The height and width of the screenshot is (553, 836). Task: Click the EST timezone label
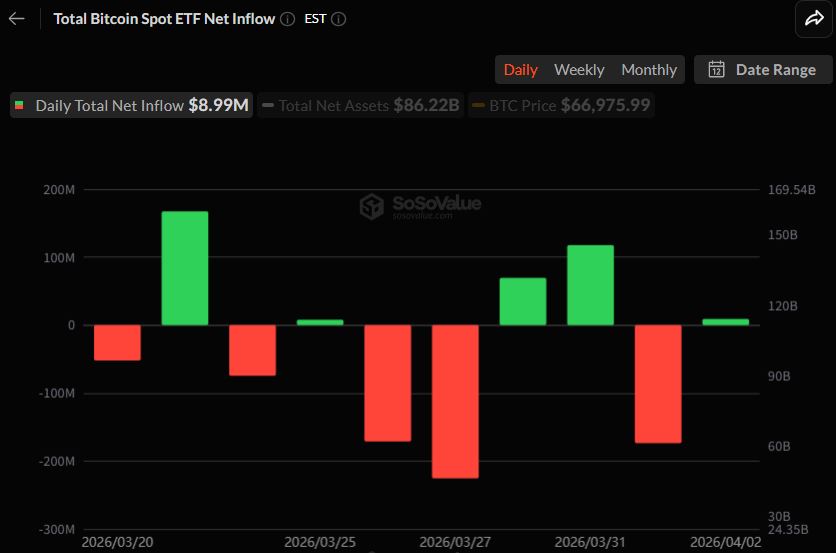point(315,19)
